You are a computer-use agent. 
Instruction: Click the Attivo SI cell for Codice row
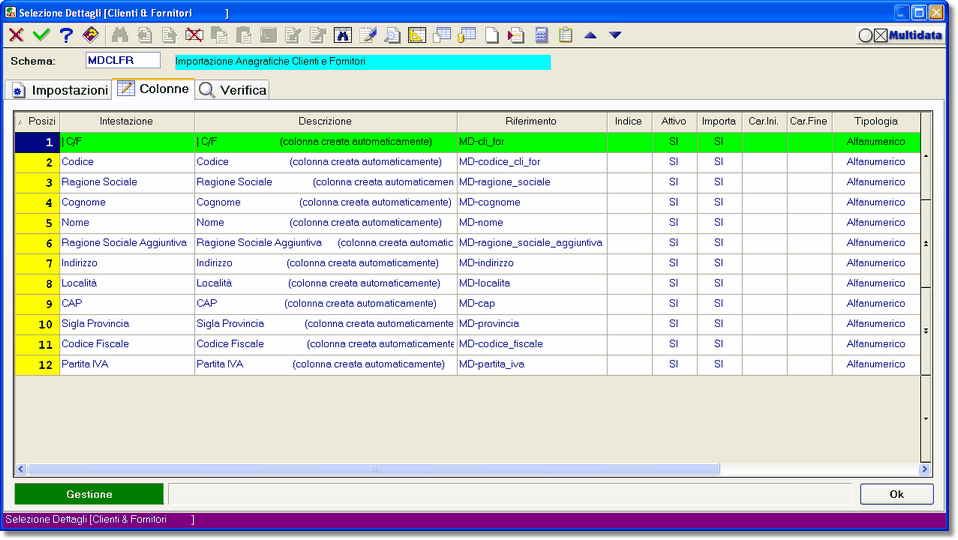tap(674, 162)
